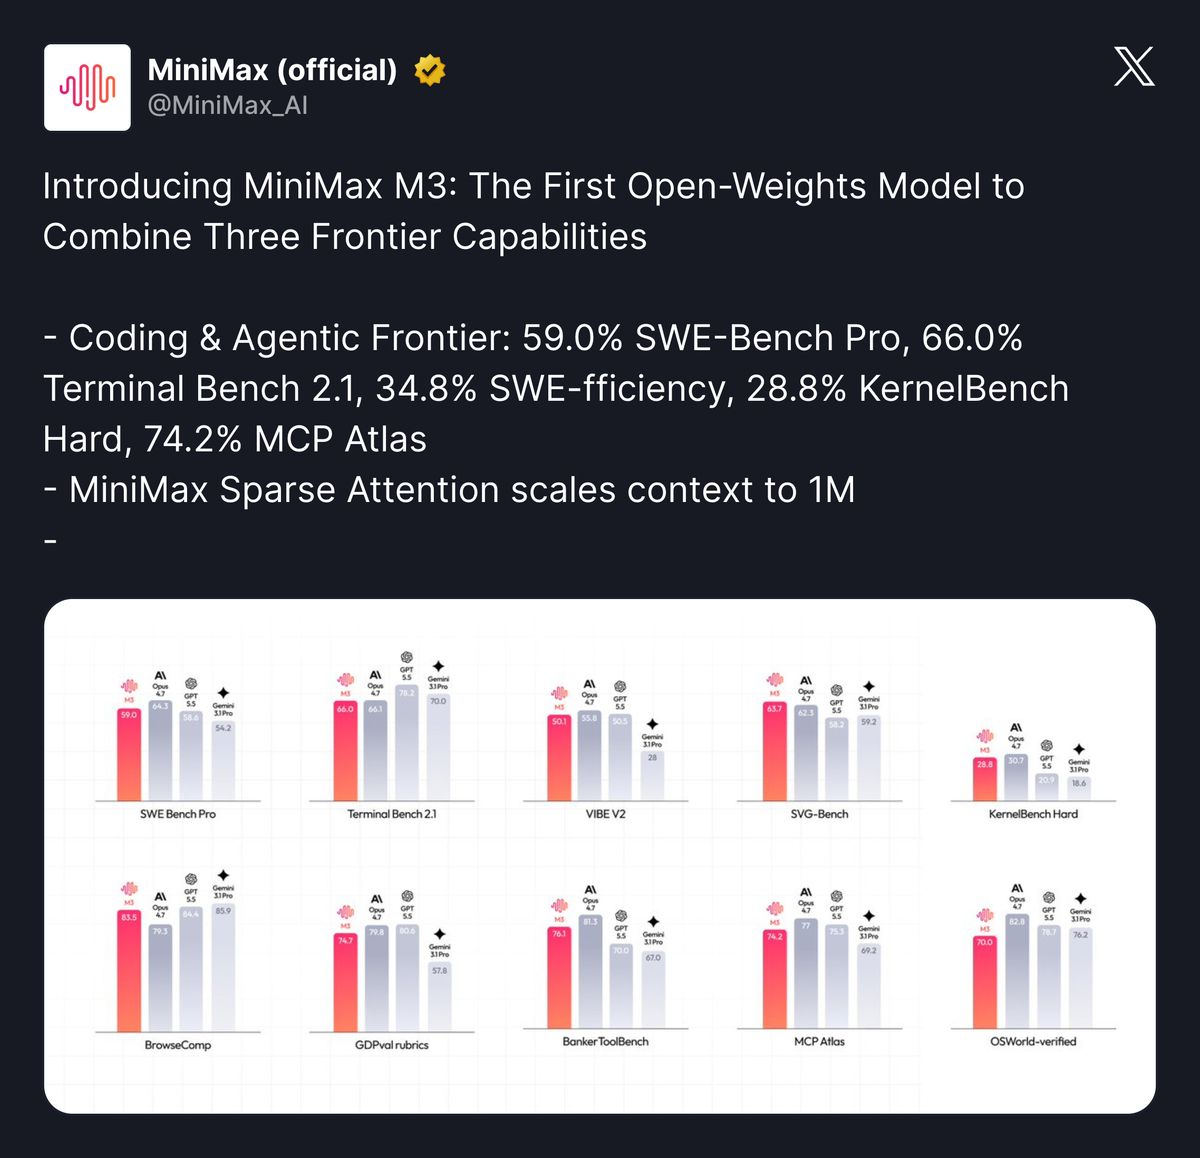The width and height of the screenshot is (1200, 1158).
Task: Click Anthropic logo above MCP Atlas chart
Action: tap(806, 891)
